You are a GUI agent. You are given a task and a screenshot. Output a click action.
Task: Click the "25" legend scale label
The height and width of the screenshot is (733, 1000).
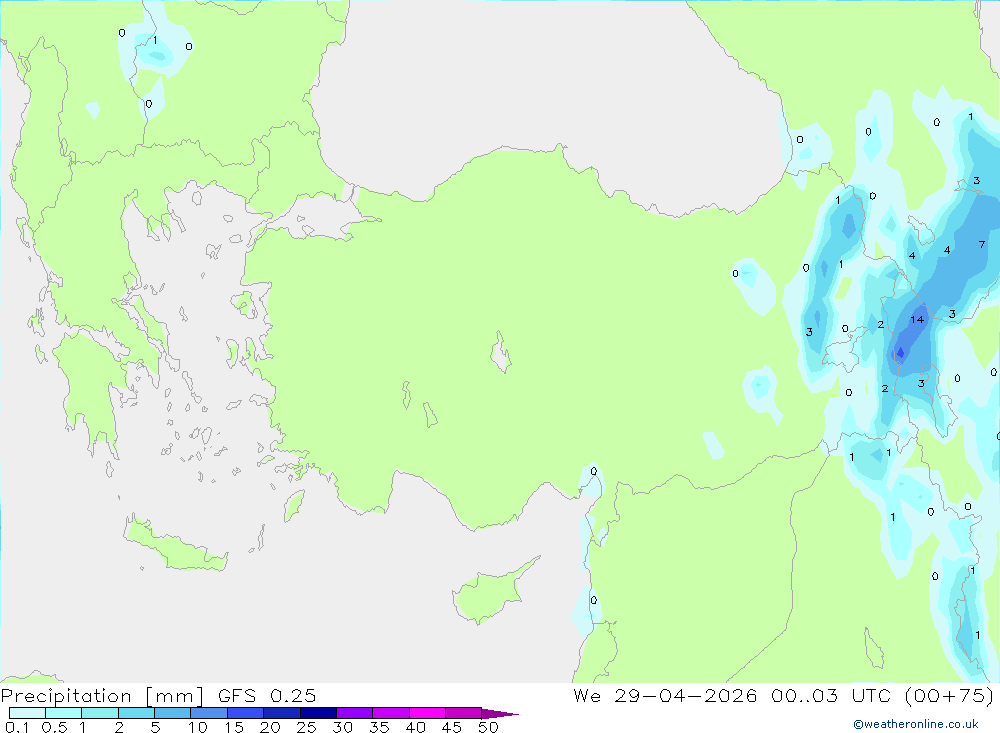click(307, 727)
